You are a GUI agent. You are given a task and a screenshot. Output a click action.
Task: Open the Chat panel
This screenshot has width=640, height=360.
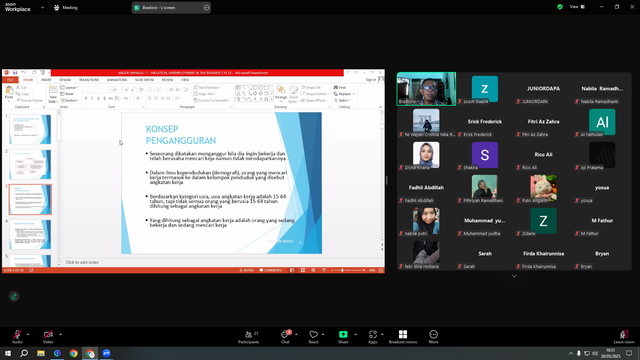285,337
